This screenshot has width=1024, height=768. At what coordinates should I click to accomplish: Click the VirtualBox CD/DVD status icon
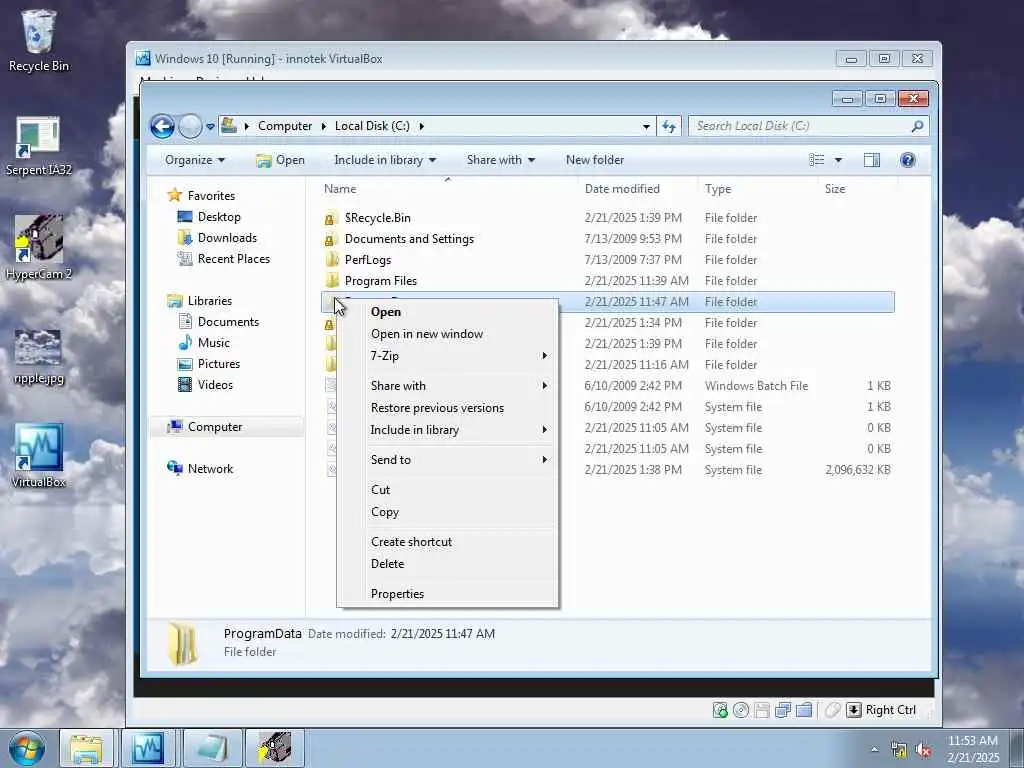tap(741, 710)
